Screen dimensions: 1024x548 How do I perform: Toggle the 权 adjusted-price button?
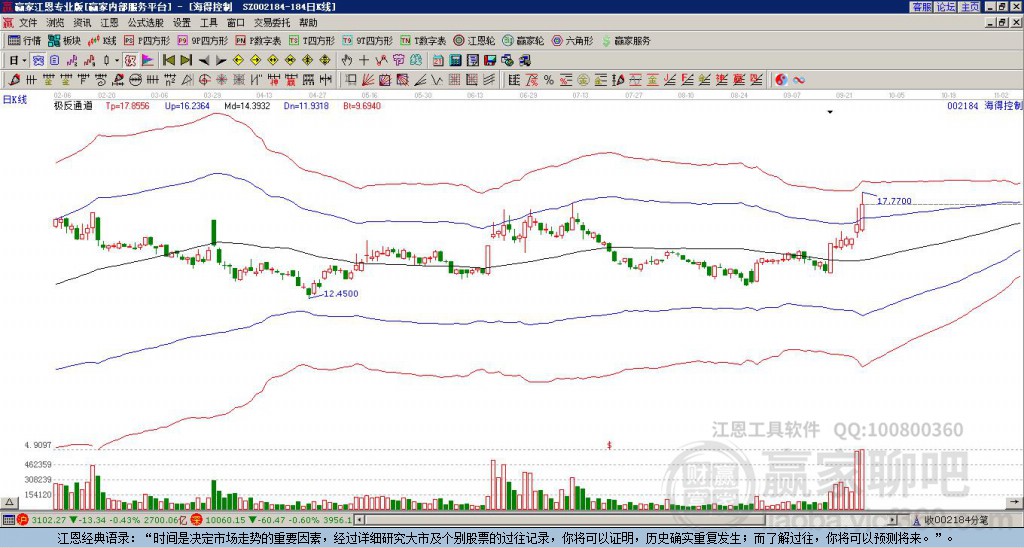pyautogui.click(x=130, y=61)
